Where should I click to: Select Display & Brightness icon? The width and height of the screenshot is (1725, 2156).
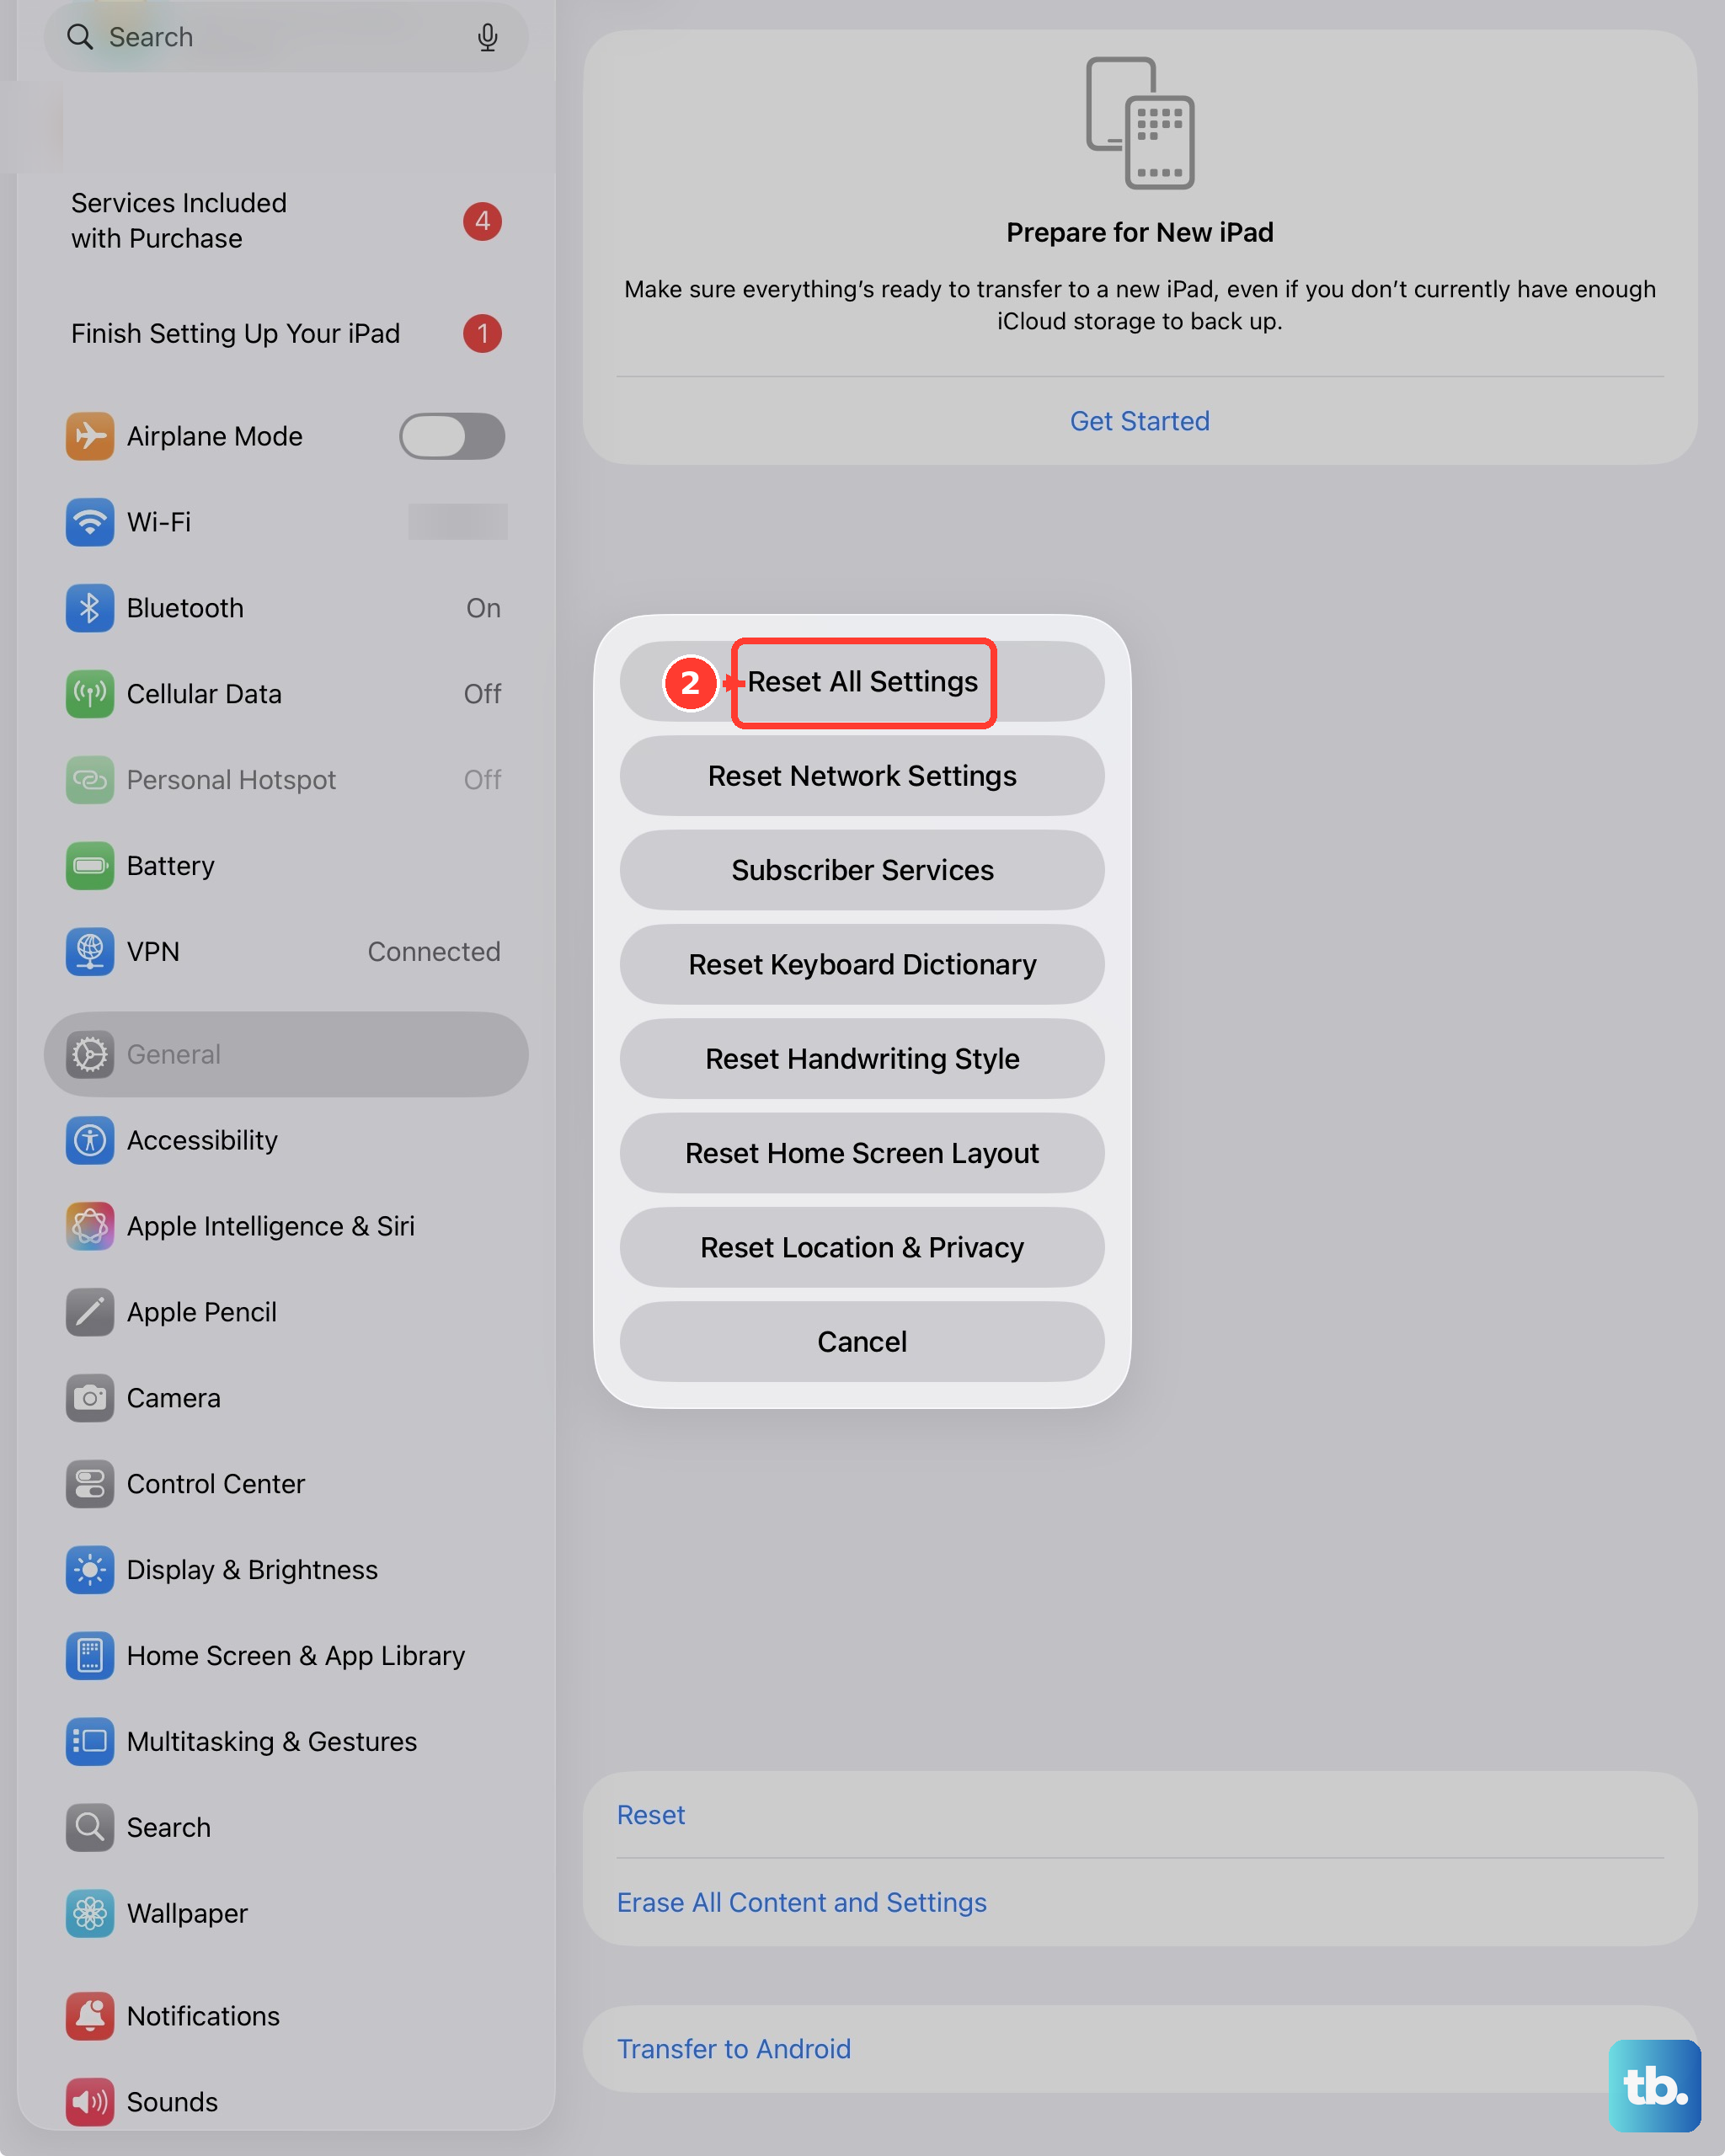tap(90, 1570)
